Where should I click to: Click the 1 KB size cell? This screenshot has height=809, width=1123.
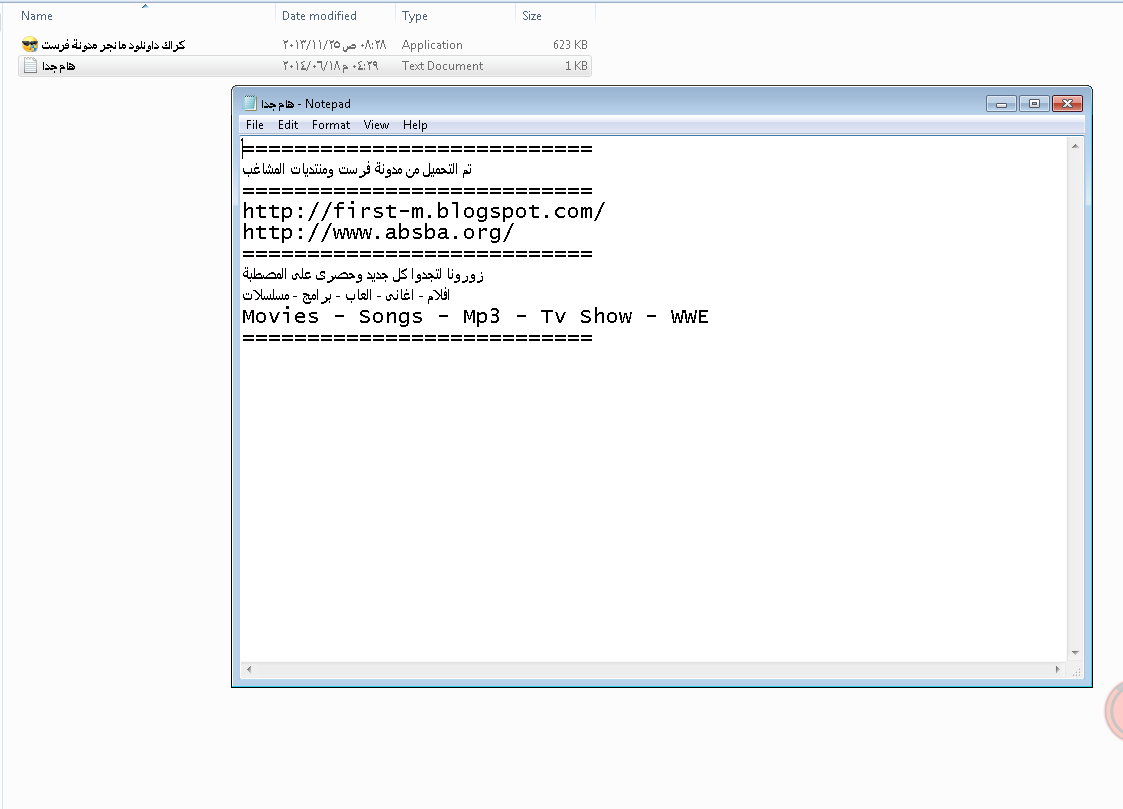click(576, 66)
